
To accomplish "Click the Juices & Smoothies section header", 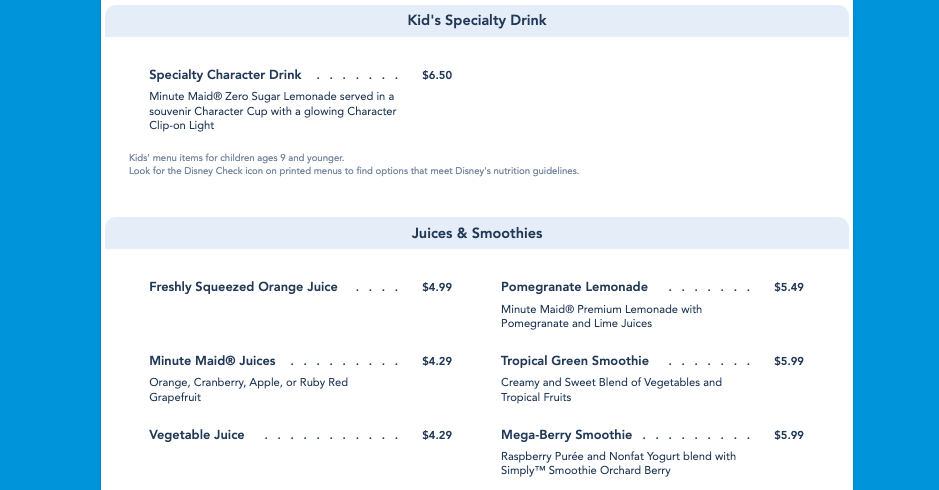I will pos(477,233).
